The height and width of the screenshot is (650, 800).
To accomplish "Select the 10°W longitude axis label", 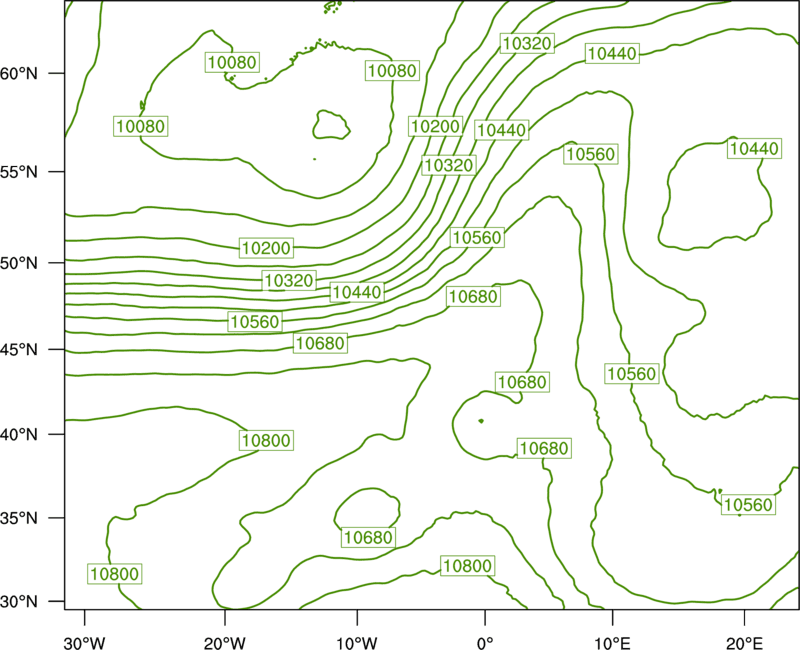I will click(x=357, y=643).
